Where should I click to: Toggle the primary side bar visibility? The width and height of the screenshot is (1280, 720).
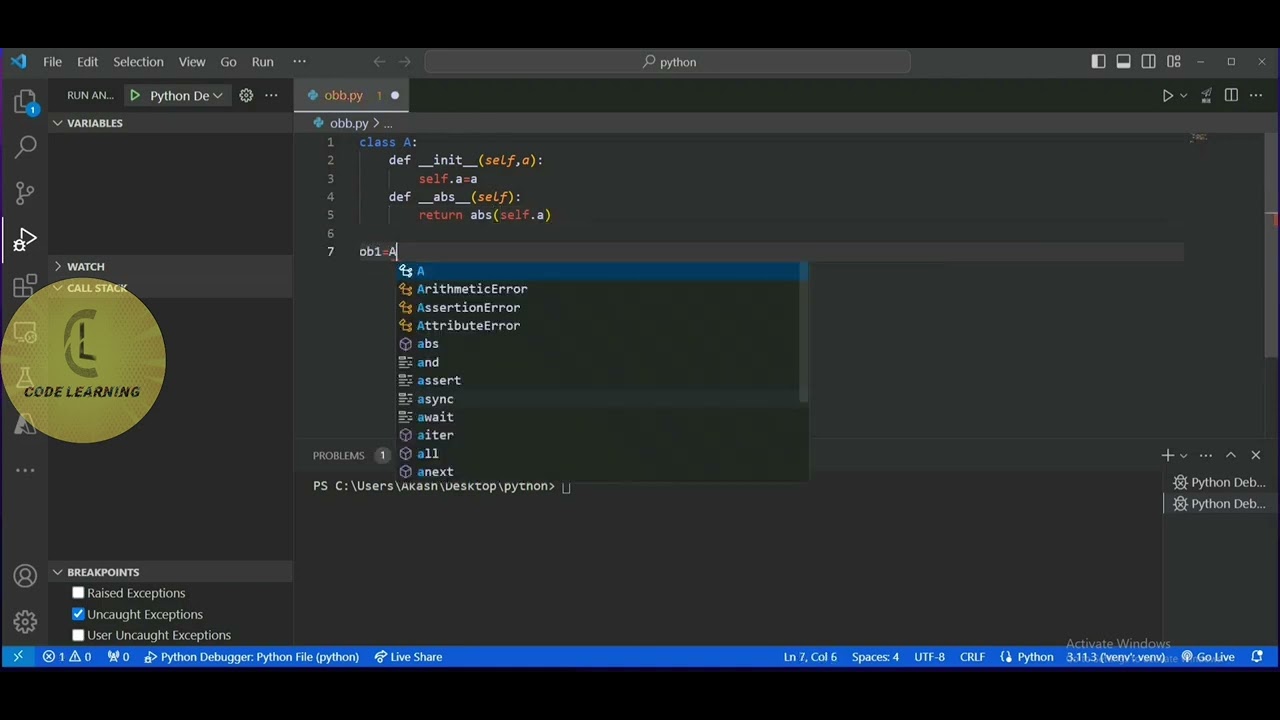tap(1098, 61)
